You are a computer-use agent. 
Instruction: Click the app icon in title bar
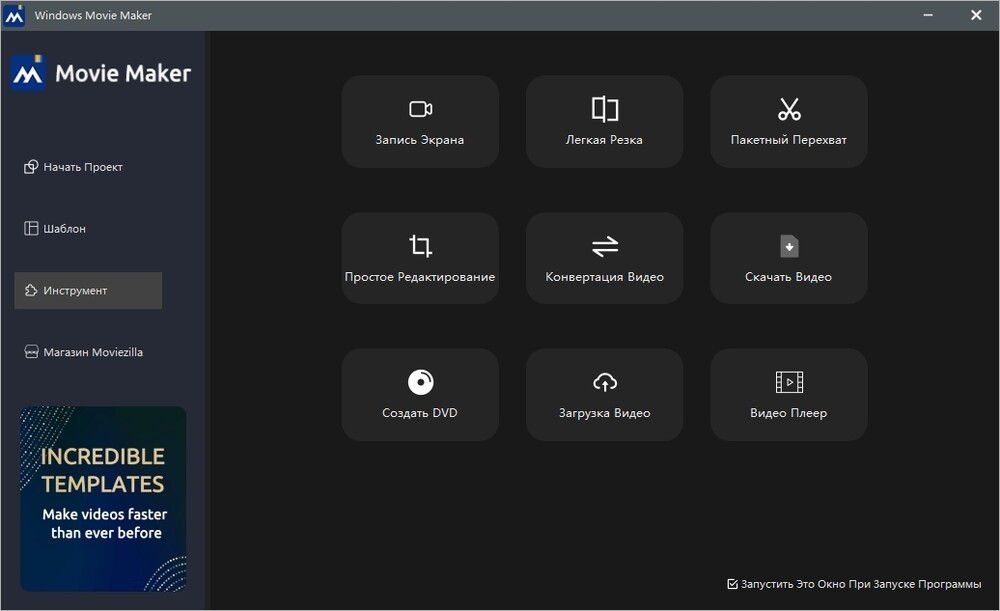click(x=15, y=16)
